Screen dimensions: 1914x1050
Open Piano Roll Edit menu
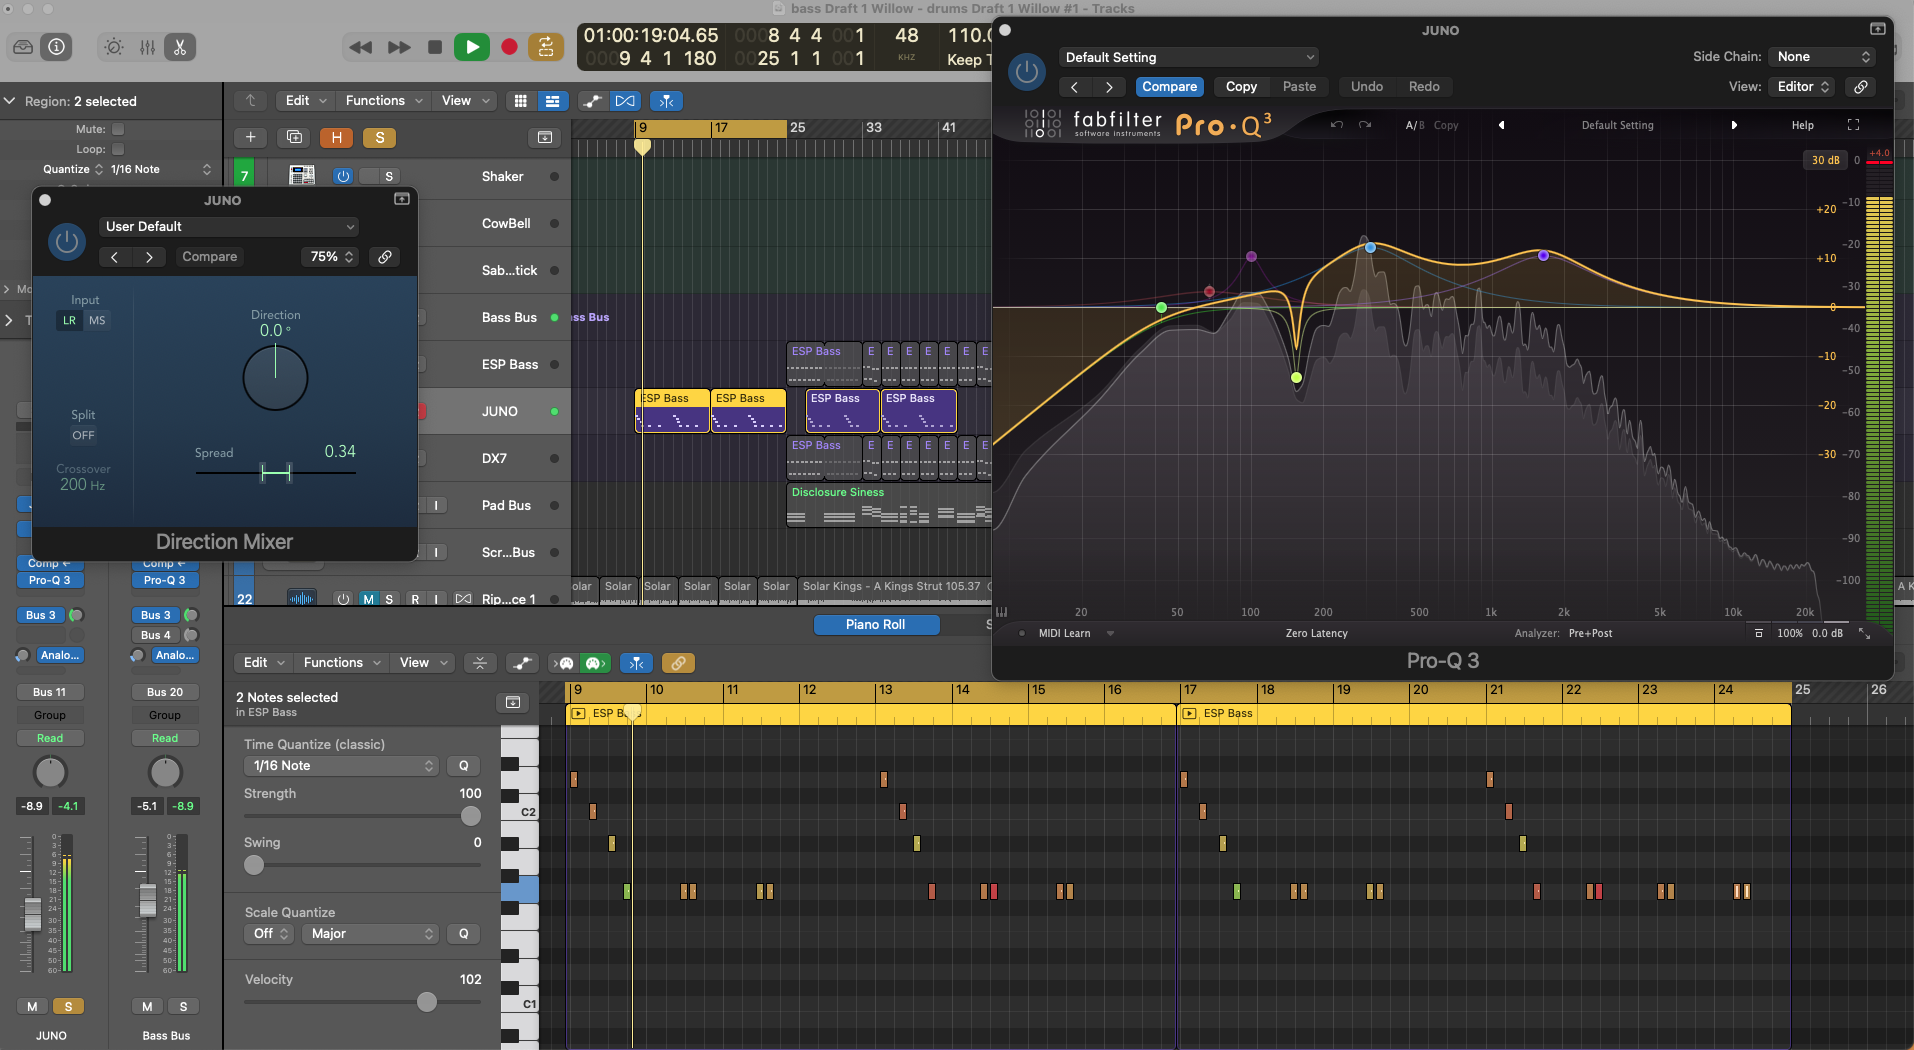pos(264,663)
